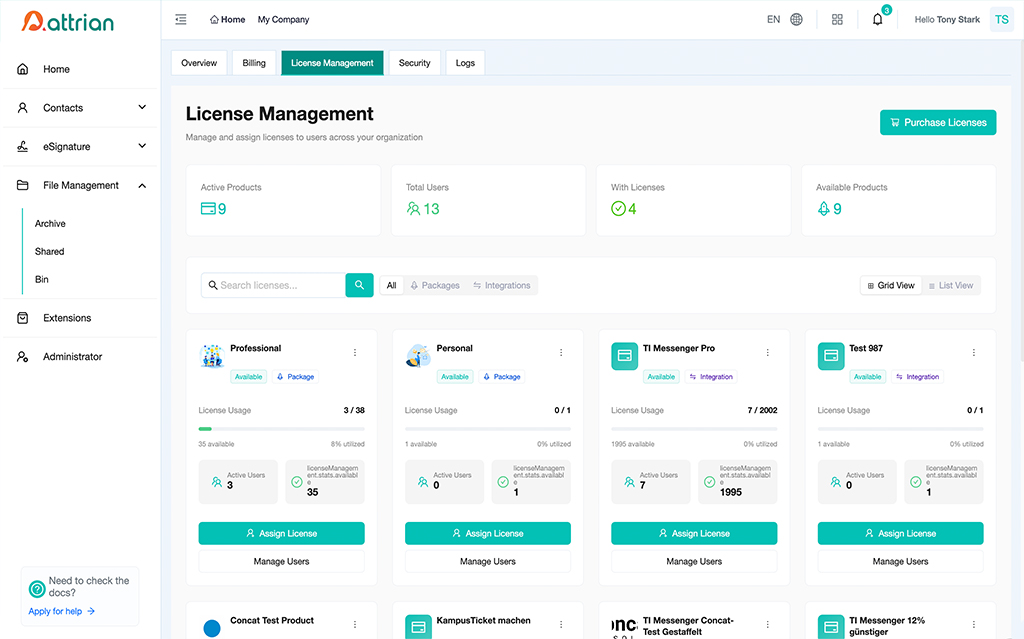This screenshot has height=639, width=1024.
Task: Click the magnifier search button
Action: tap(359, 285)
